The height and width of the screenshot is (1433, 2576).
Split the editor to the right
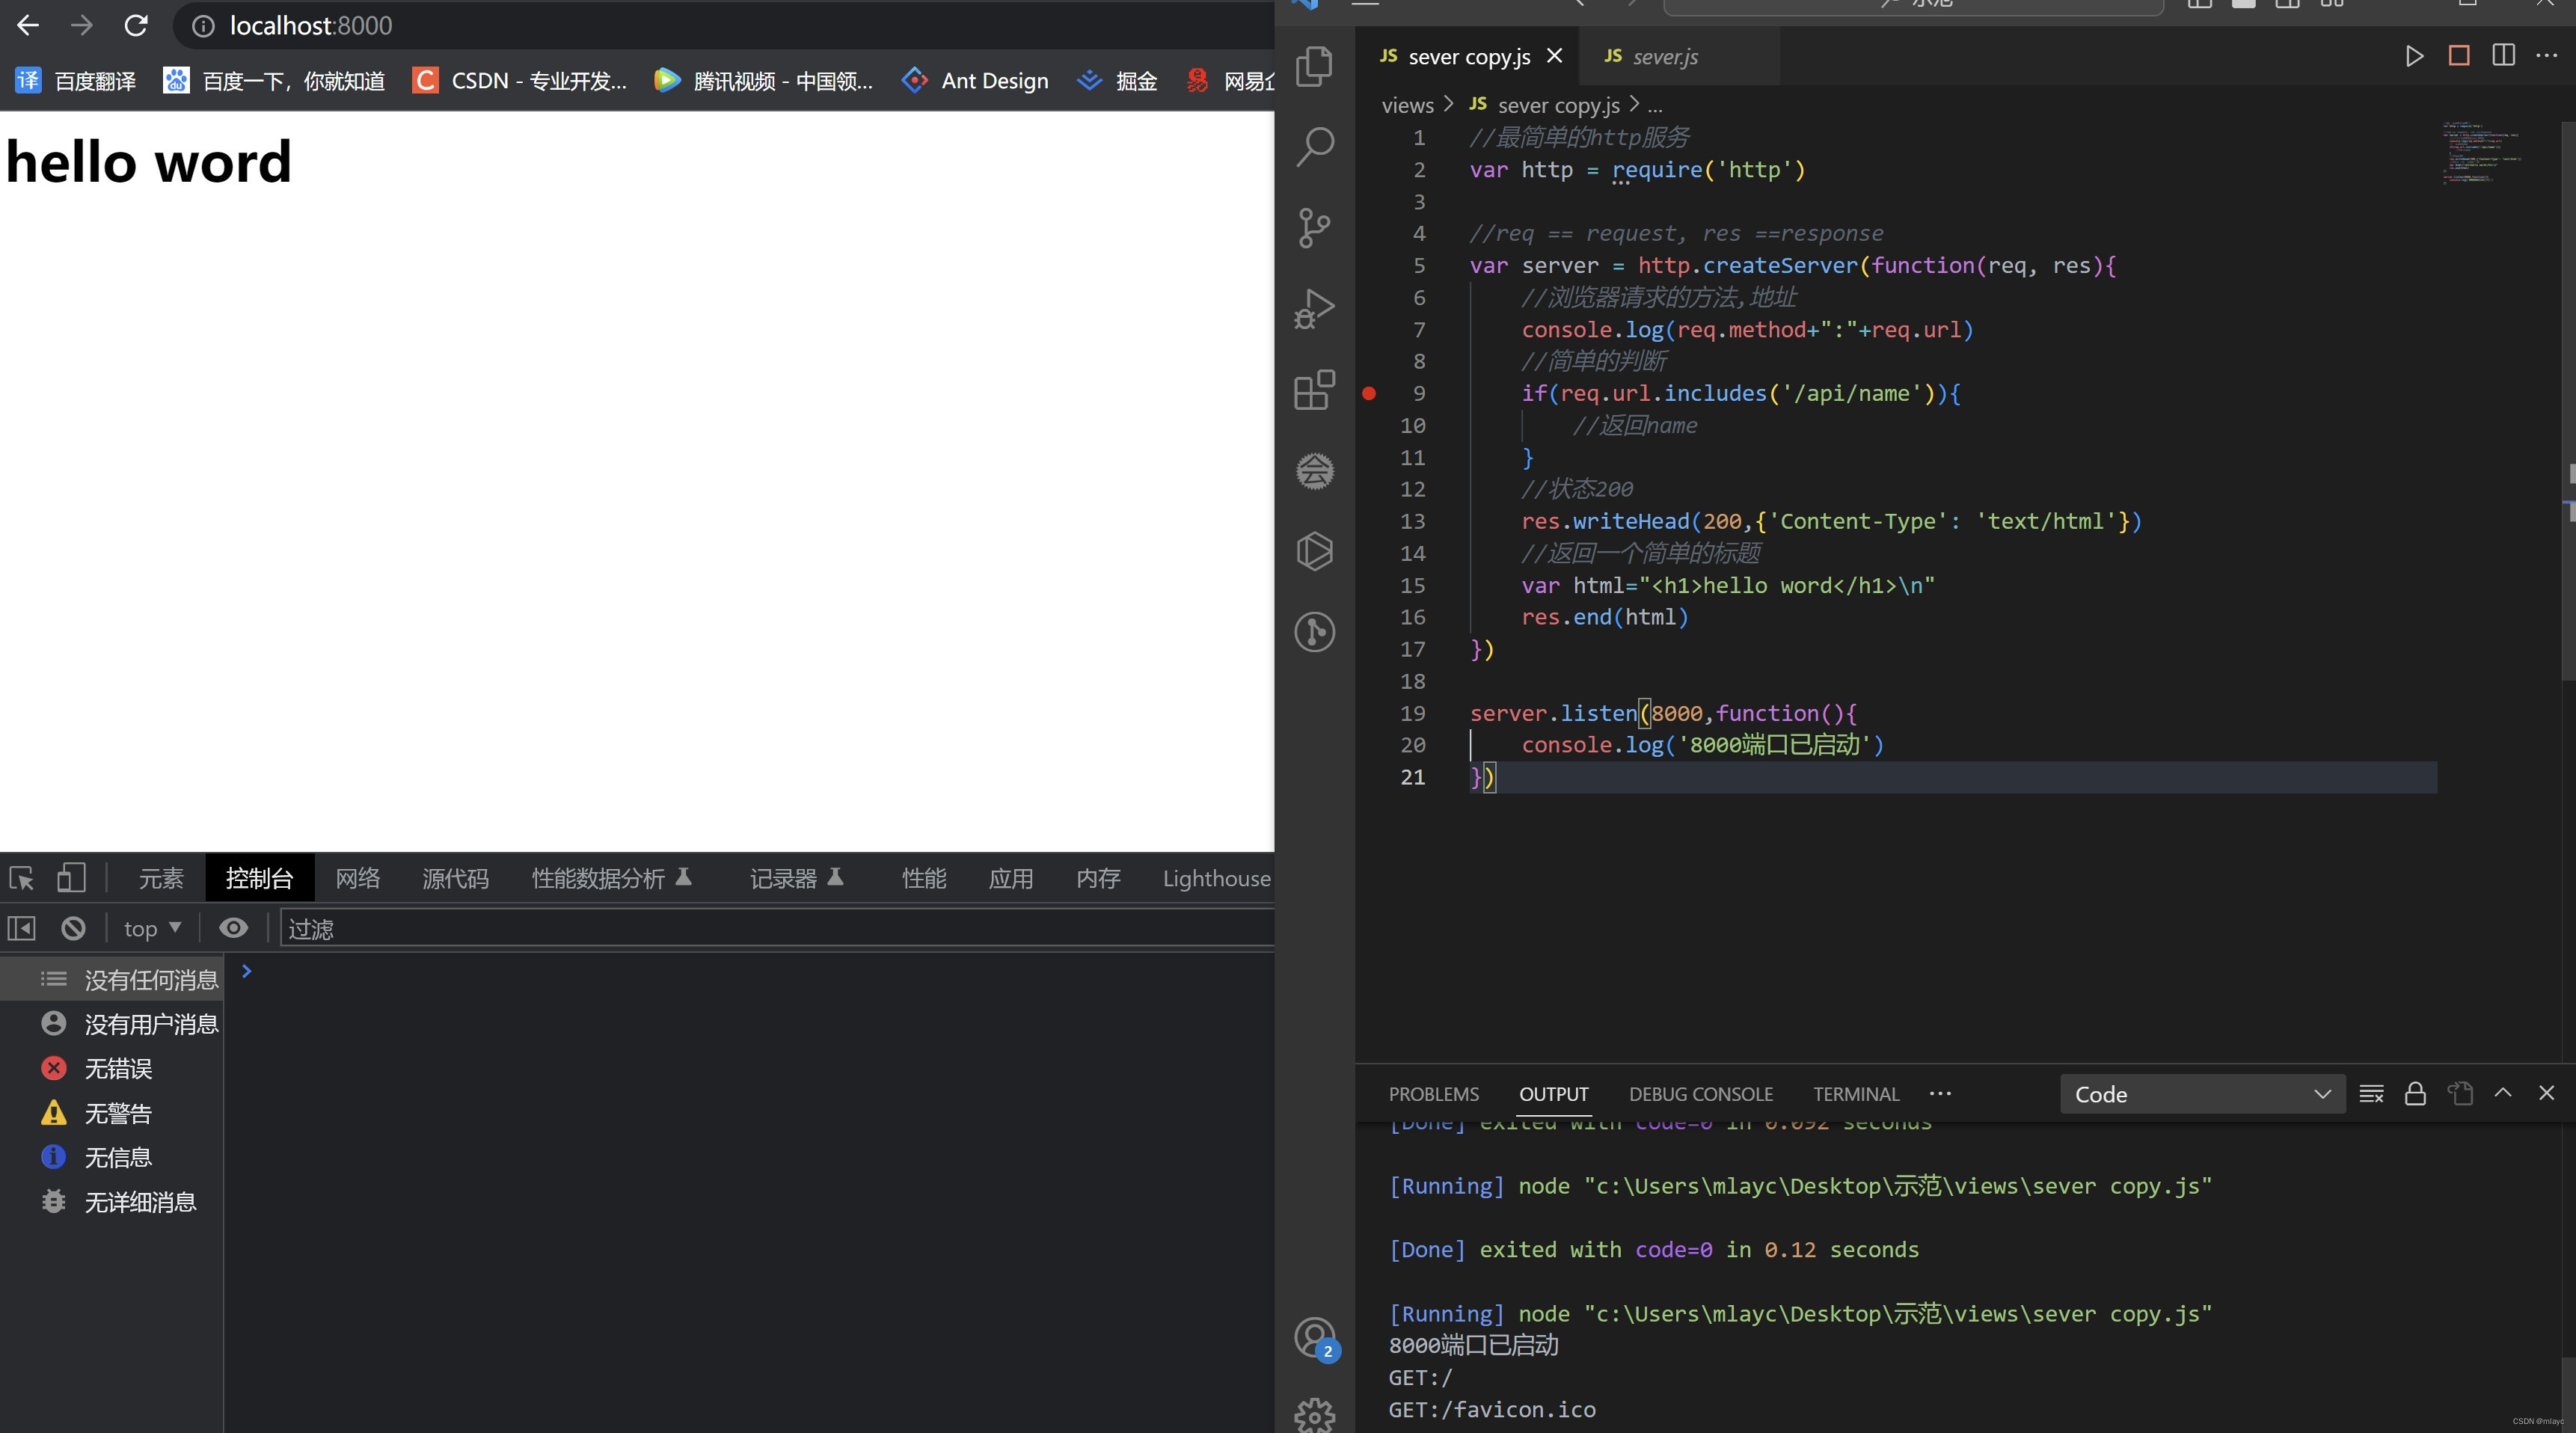click(x=2503, y=56)
